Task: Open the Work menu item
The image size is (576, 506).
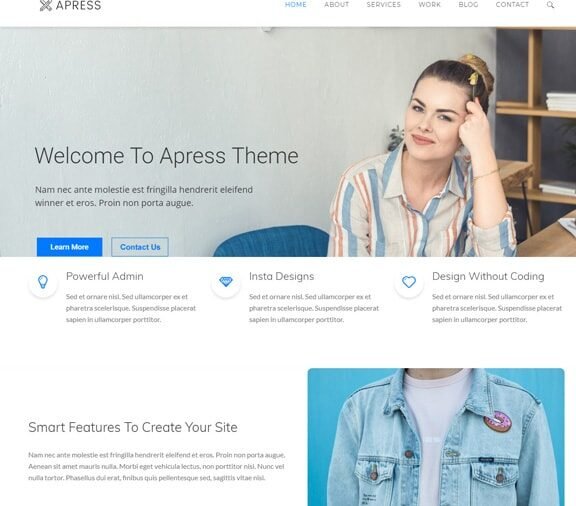Action: pos(429,5)
